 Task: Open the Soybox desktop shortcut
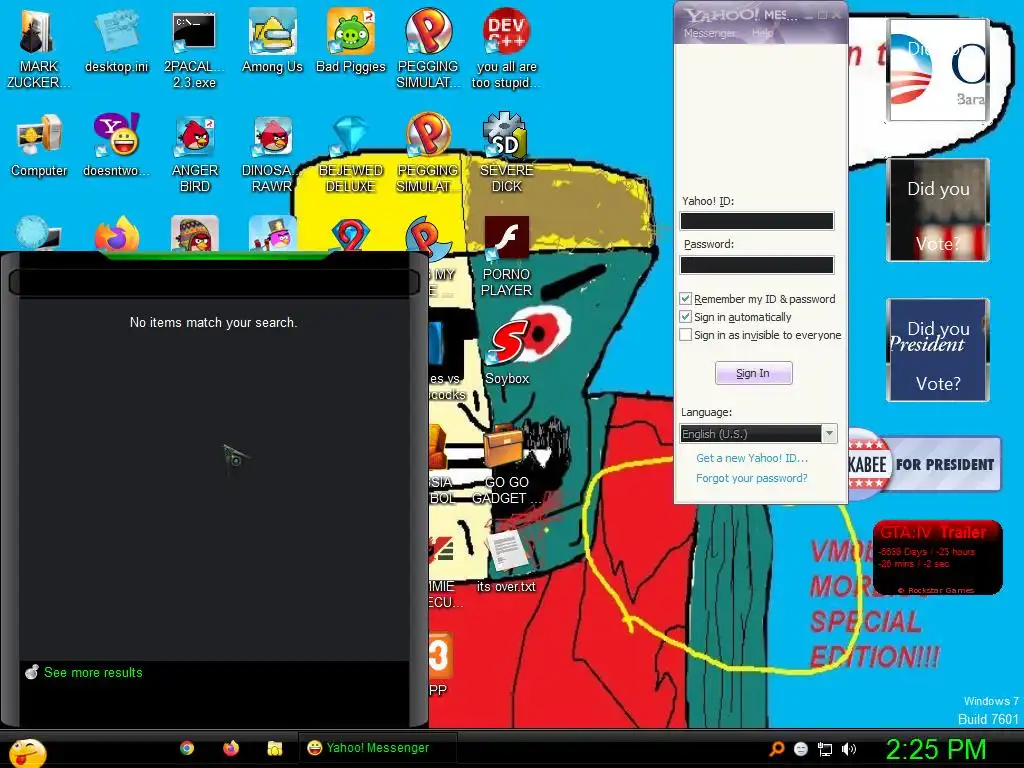tap(507, 353)
